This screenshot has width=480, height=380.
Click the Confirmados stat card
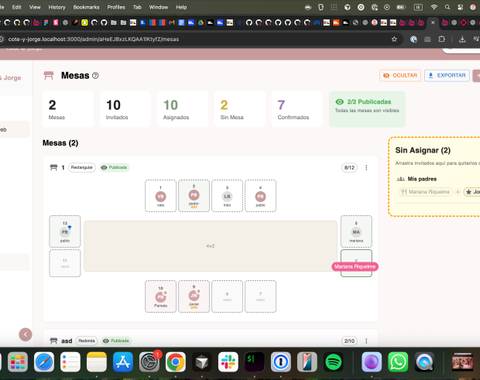[x=297, y=109]
